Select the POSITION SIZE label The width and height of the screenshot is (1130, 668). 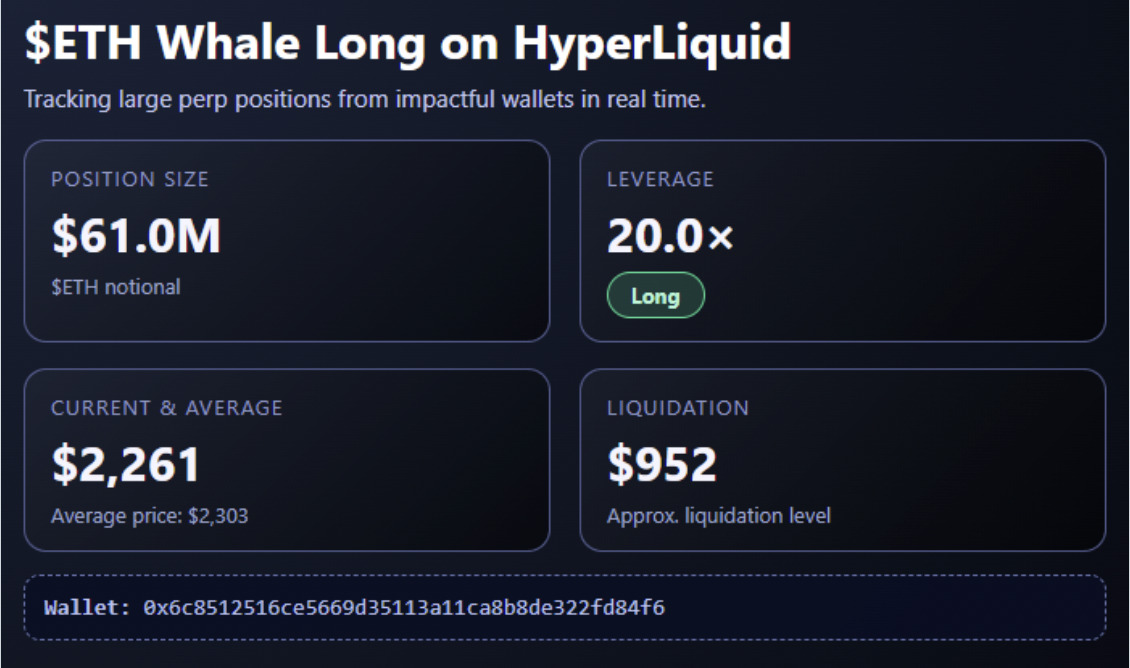[x=130, y=180]
